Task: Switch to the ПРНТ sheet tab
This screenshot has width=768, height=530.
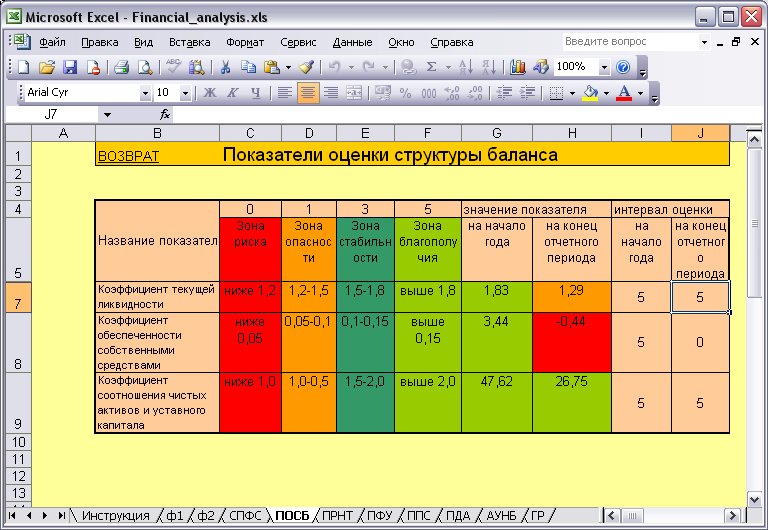Action: click(x=337, y=516)
